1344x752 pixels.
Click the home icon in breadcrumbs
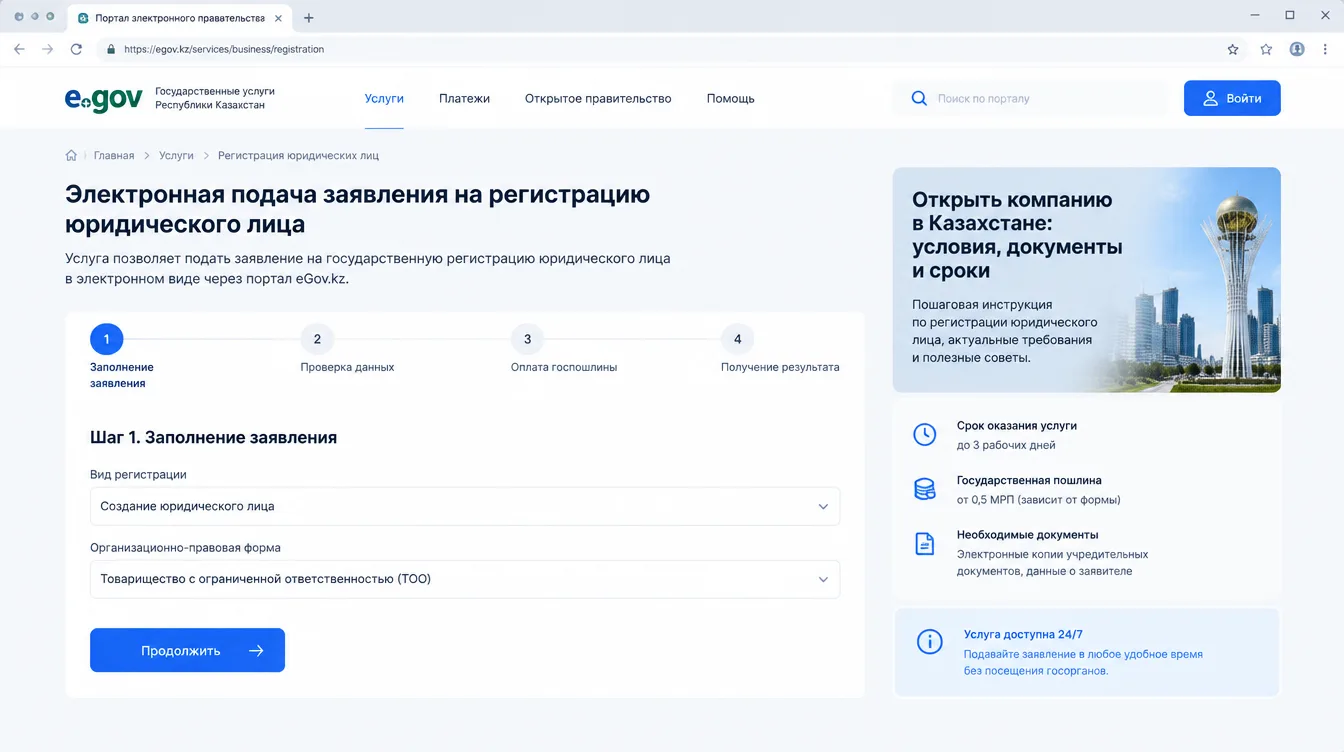pos(71,156)
